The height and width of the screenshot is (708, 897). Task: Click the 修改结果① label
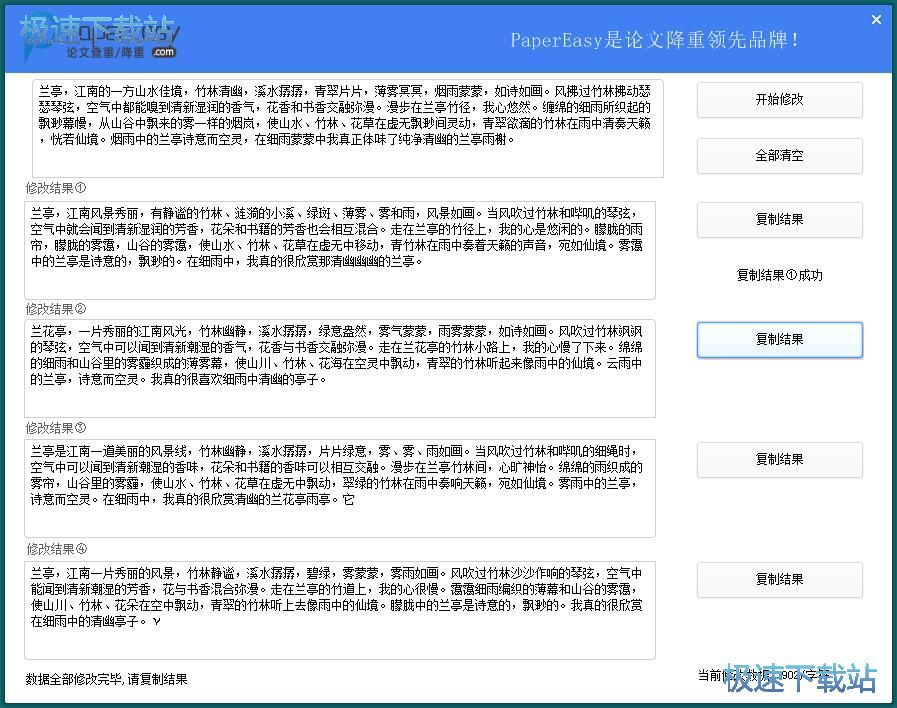pos(55,188)
